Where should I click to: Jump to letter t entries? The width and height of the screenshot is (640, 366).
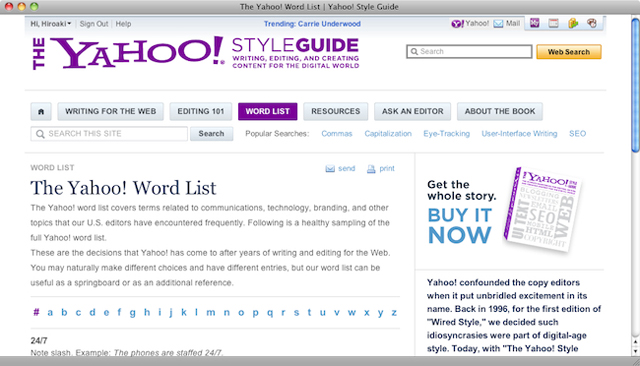point(309,313)
